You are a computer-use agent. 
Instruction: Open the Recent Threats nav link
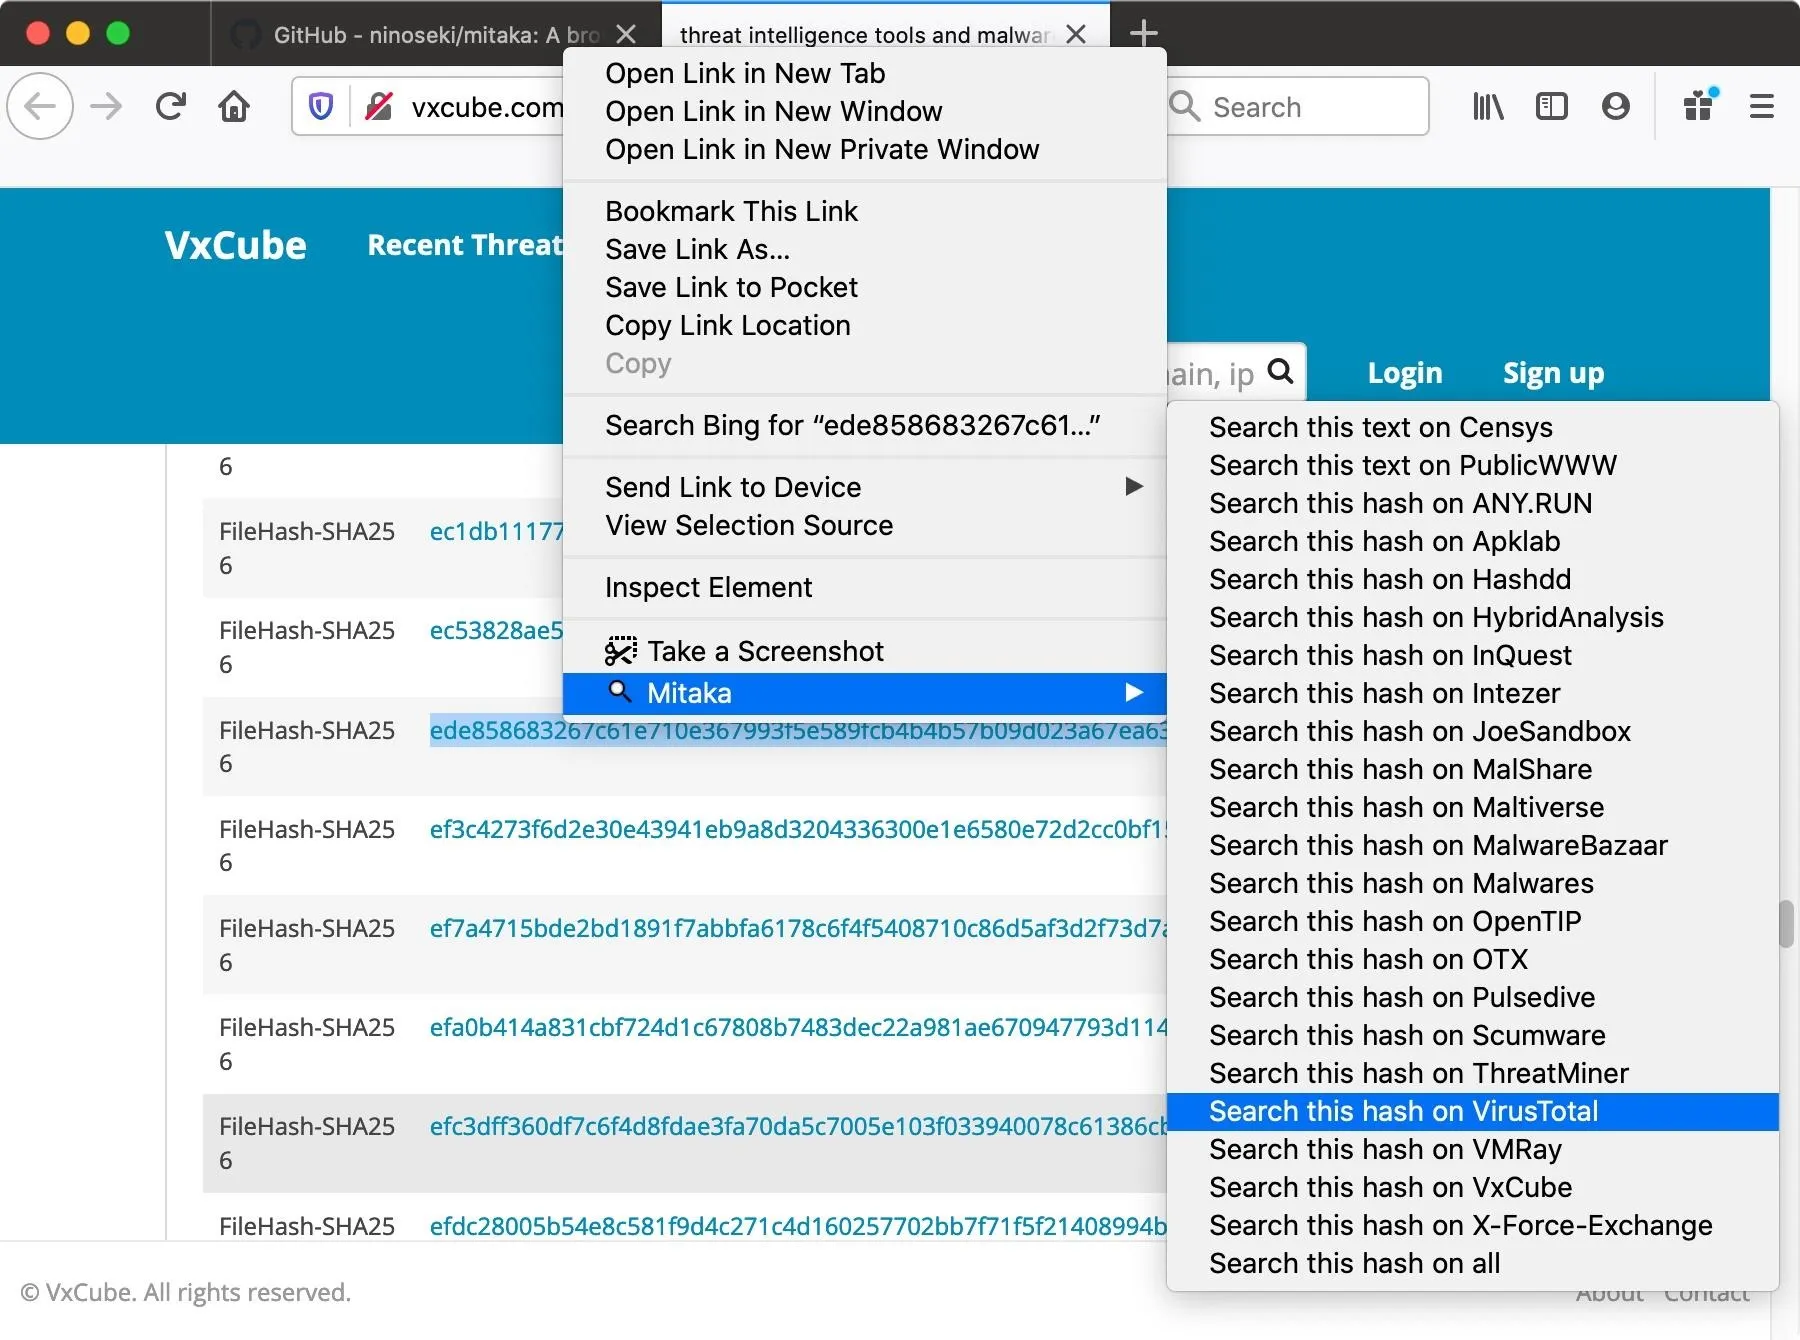pyautogui.click(x=465, y=245)
